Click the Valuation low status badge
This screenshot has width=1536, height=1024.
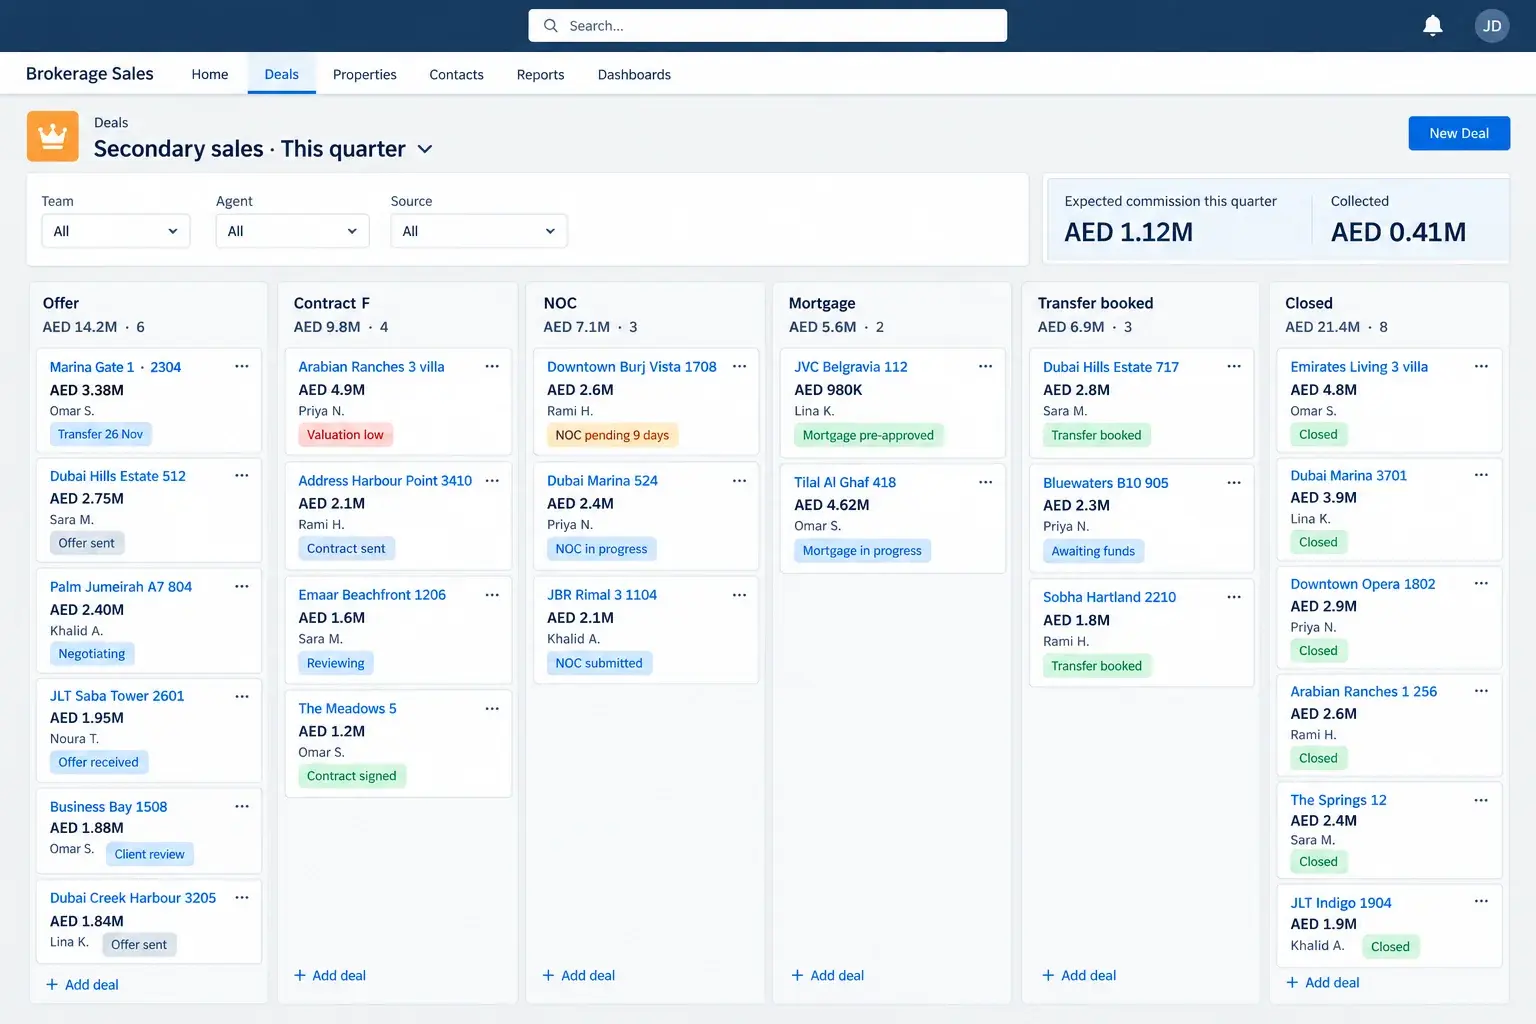click(345, 435)
